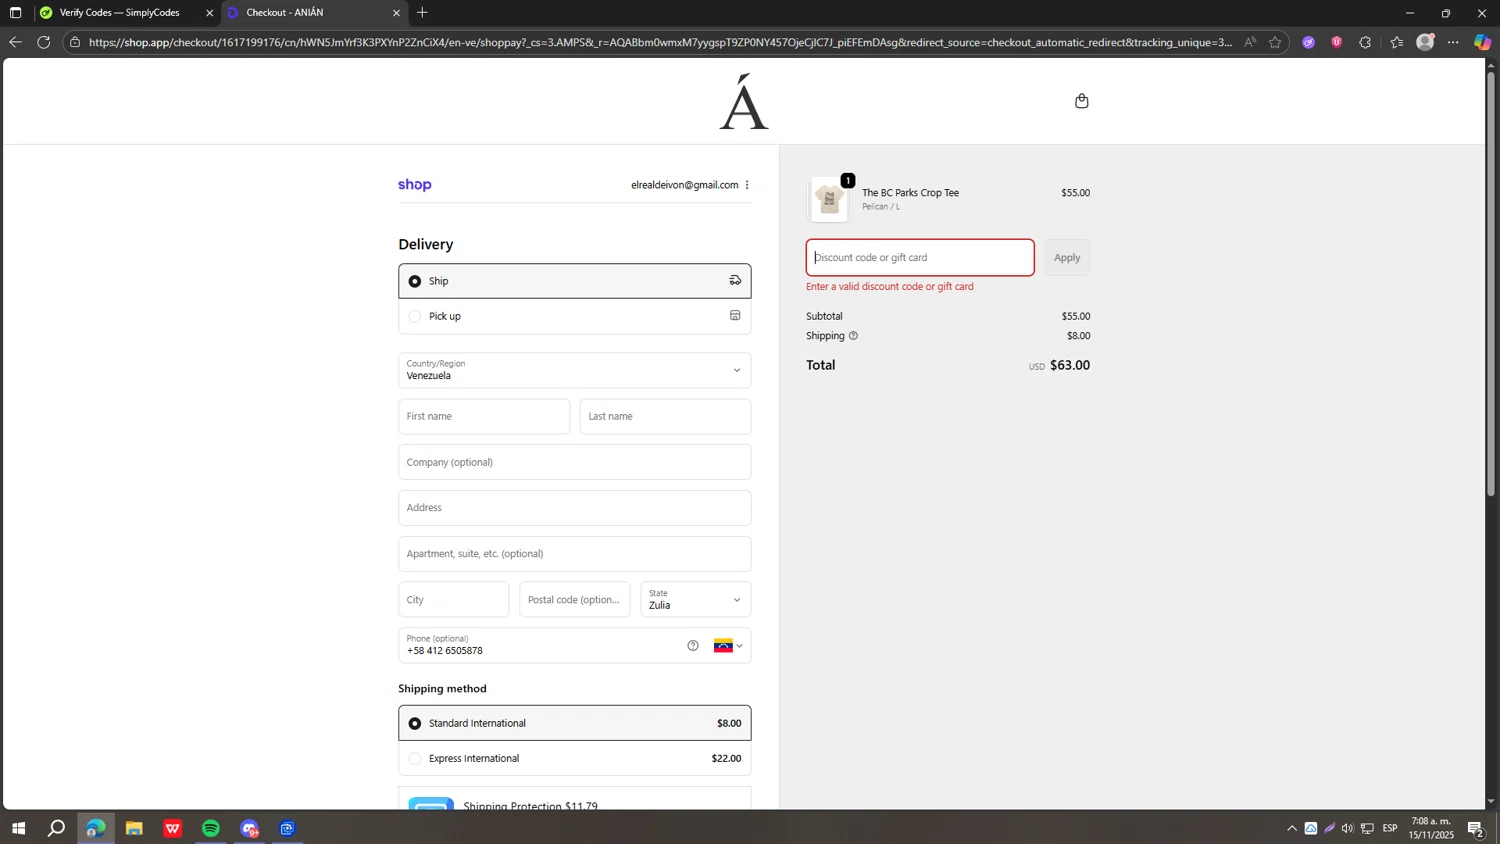Close the Checkout - ANIÁN tab
Image resolution: width=1500 pixels, height=844 pixels.
point(396,13)
